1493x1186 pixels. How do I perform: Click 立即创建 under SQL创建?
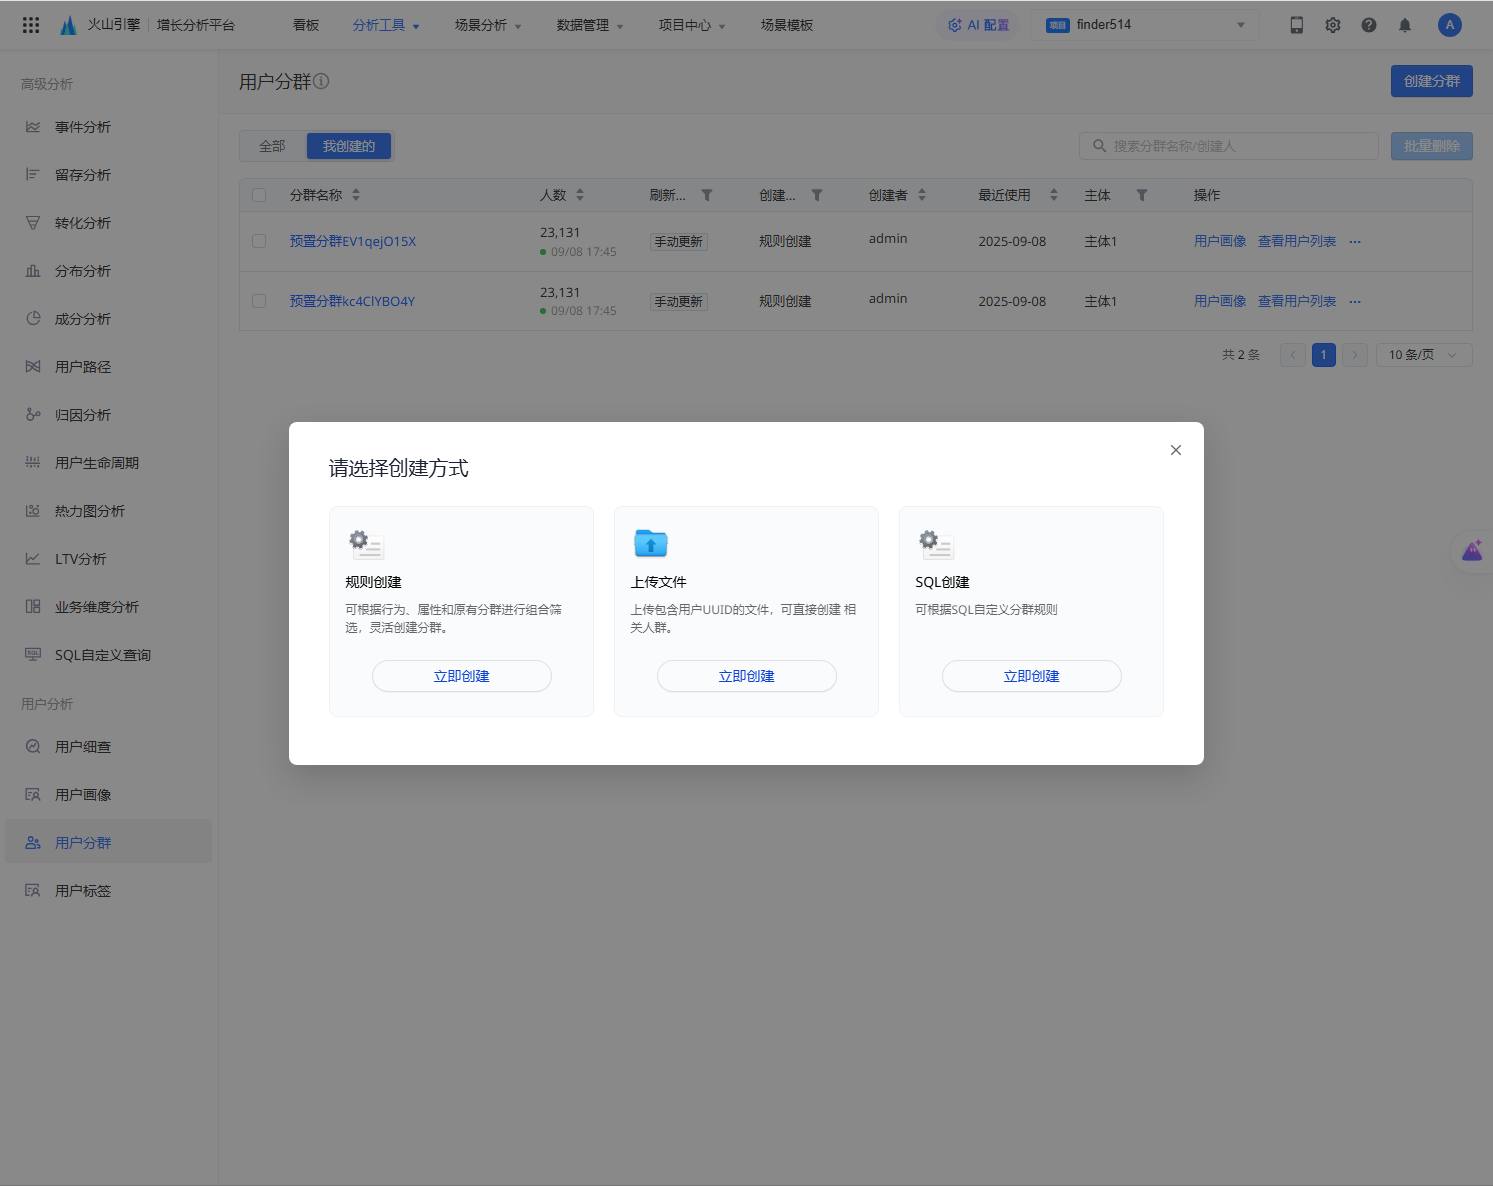(1031, 676)
